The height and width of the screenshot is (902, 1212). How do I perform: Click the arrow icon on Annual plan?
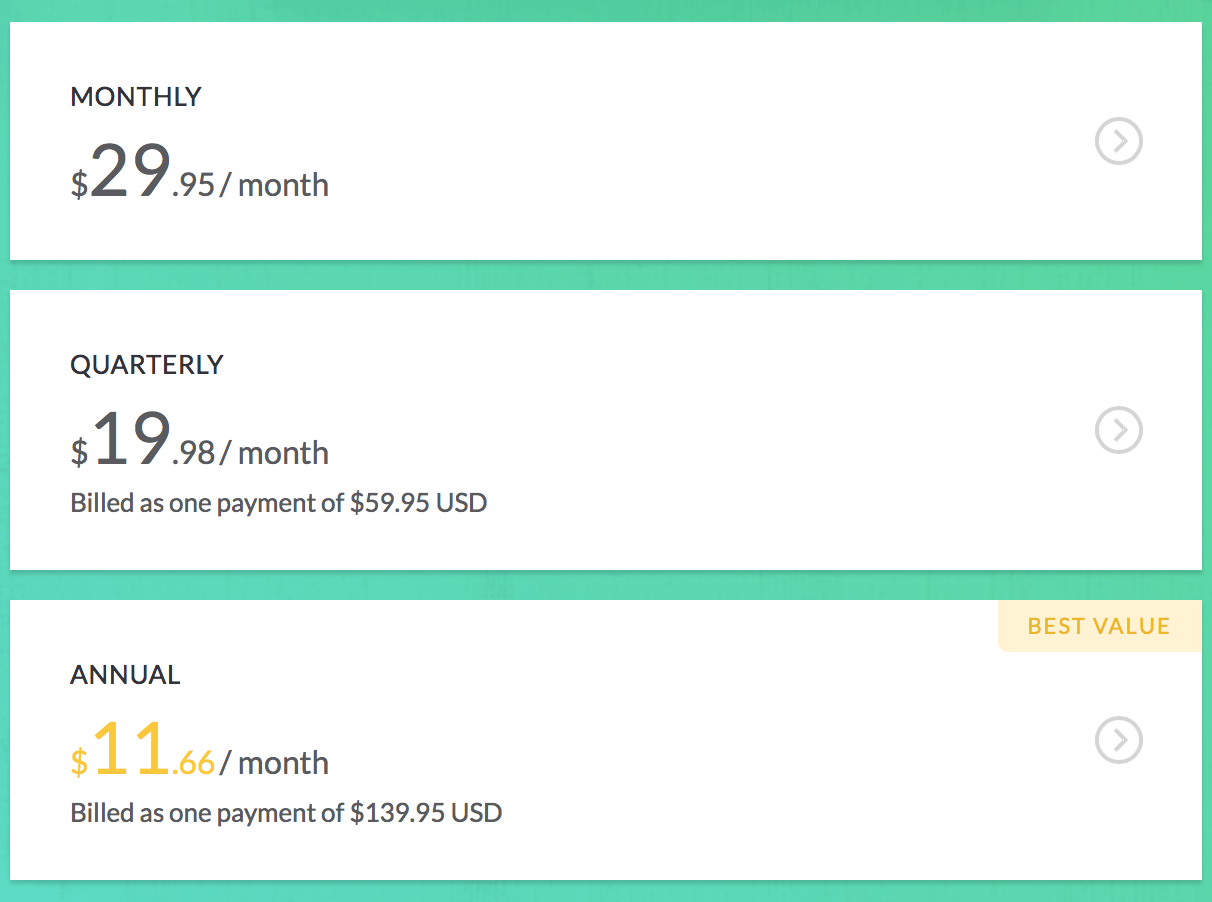point(1118,740)
